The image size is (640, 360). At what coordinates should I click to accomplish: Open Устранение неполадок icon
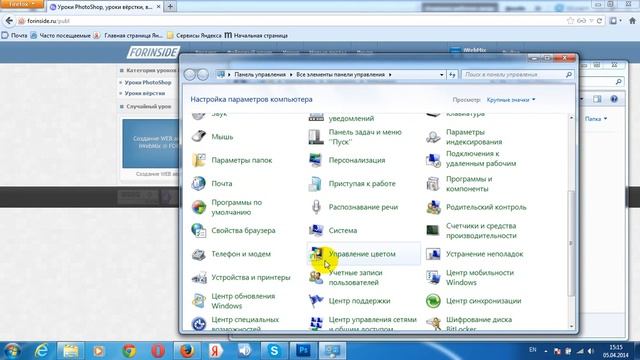pos(433,254)
